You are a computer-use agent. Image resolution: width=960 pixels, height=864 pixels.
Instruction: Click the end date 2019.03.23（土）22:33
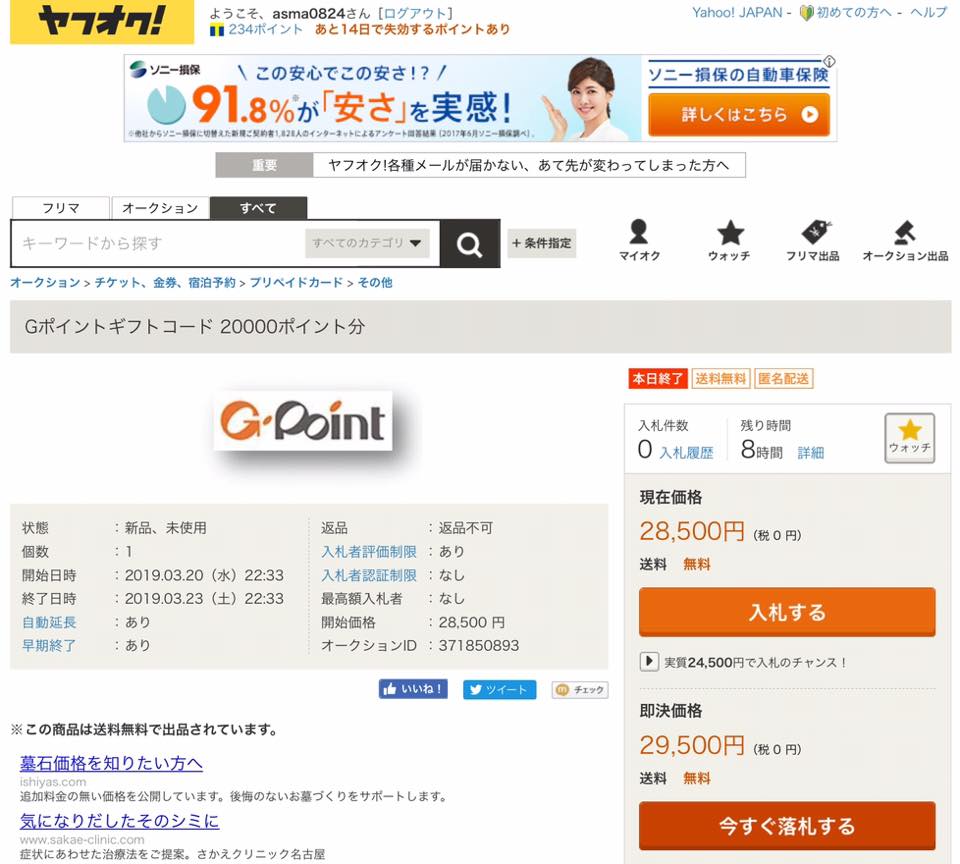click(x=204, y=598)
